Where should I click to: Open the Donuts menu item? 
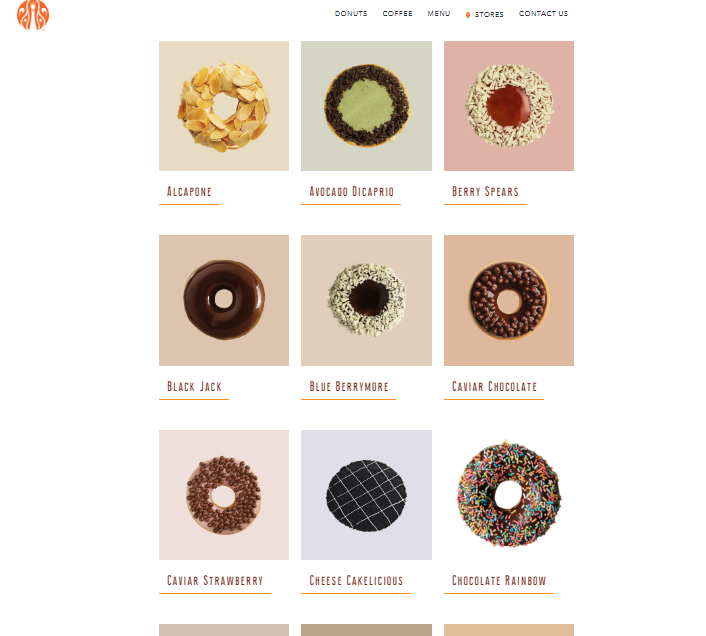[x=351, y=14]
